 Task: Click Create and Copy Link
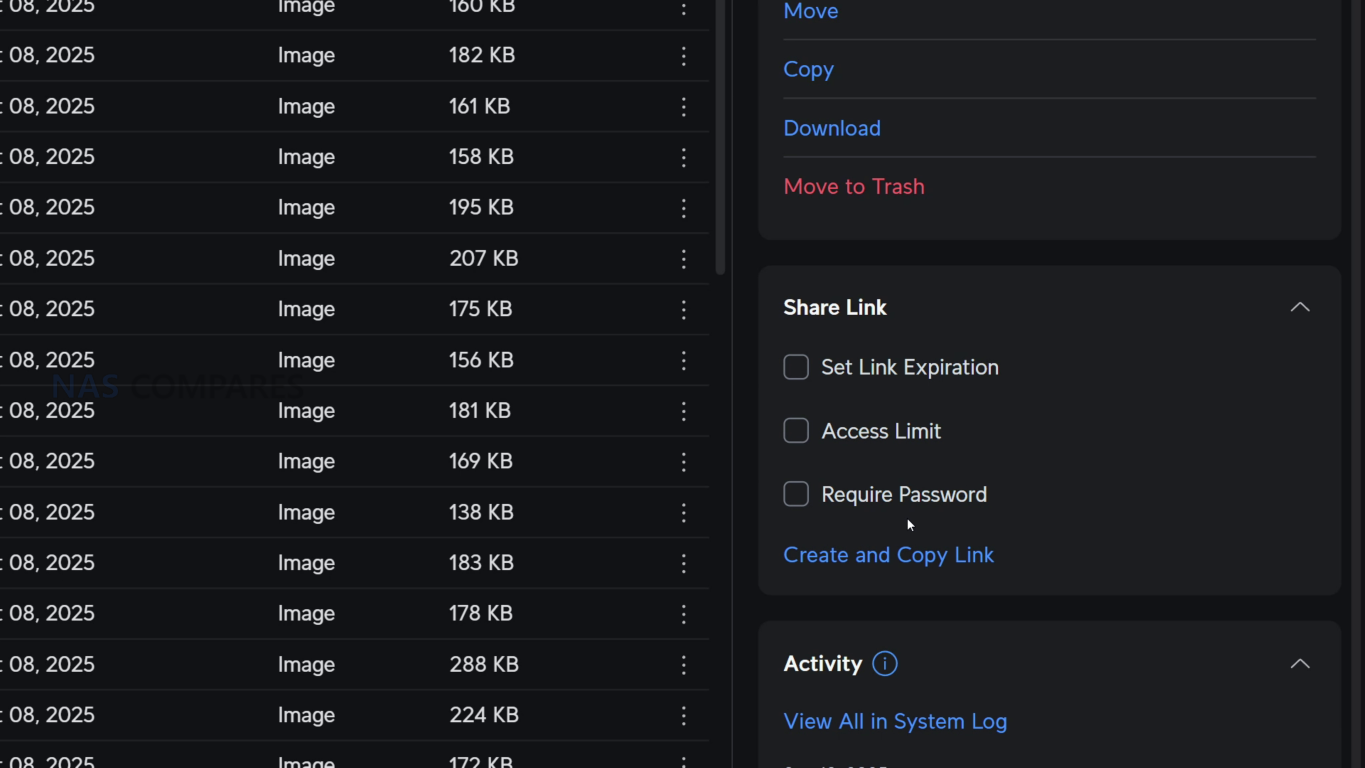coord(888,555)
